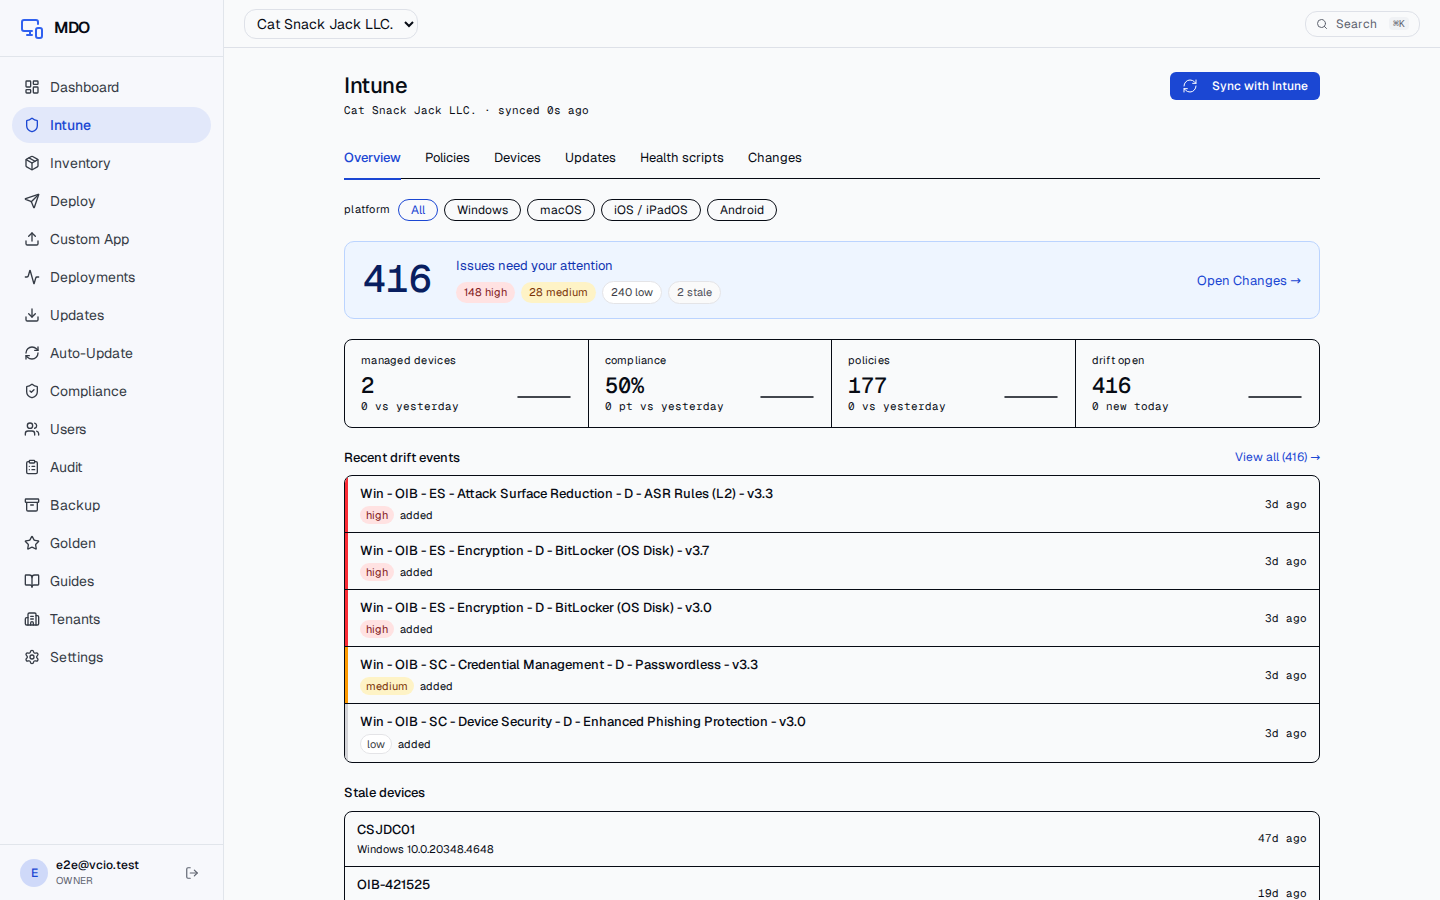
Task: Click the Settings gear icon
Action: coord(32,657)
